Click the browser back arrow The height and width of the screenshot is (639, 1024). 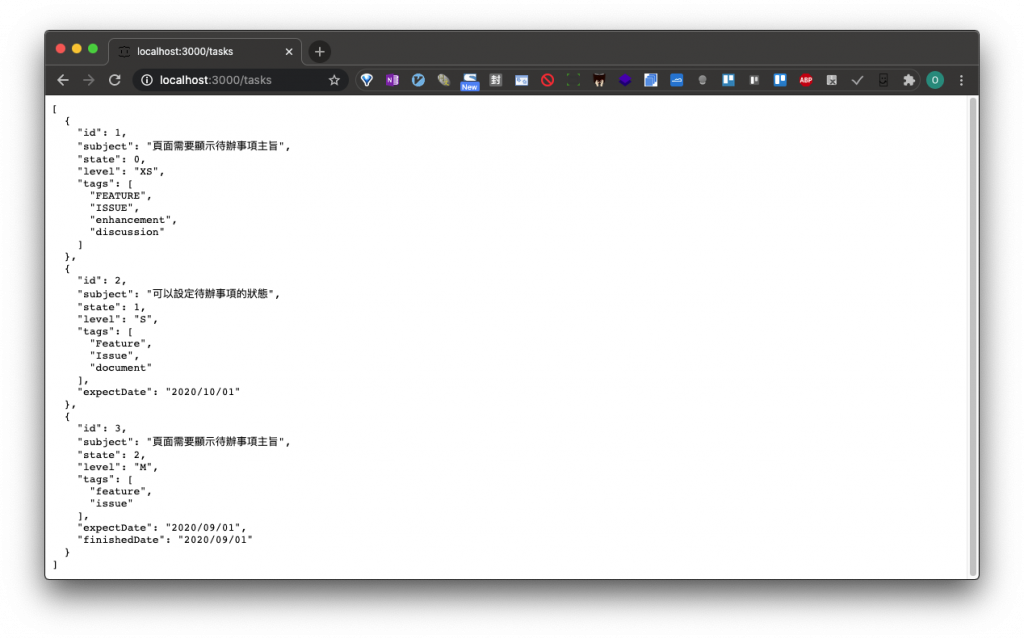pos(63,80)
